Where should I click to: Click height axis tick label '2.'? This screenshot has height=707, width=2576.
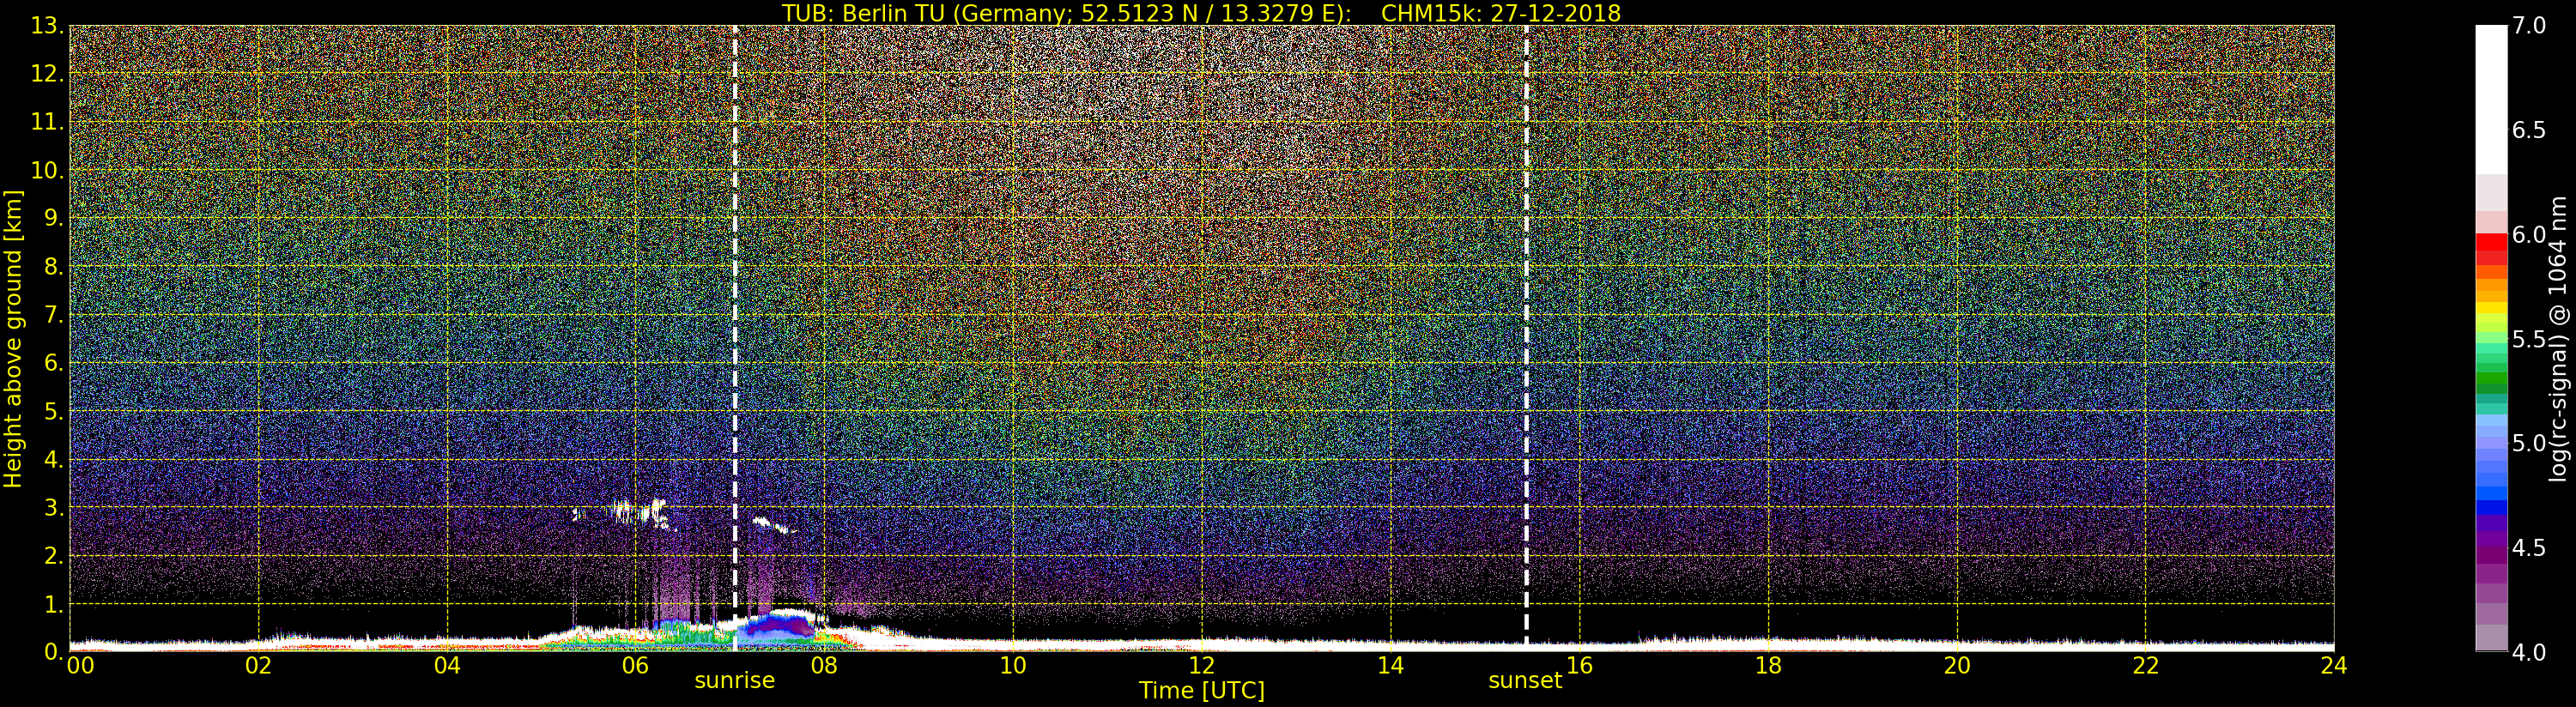point(54,556)
